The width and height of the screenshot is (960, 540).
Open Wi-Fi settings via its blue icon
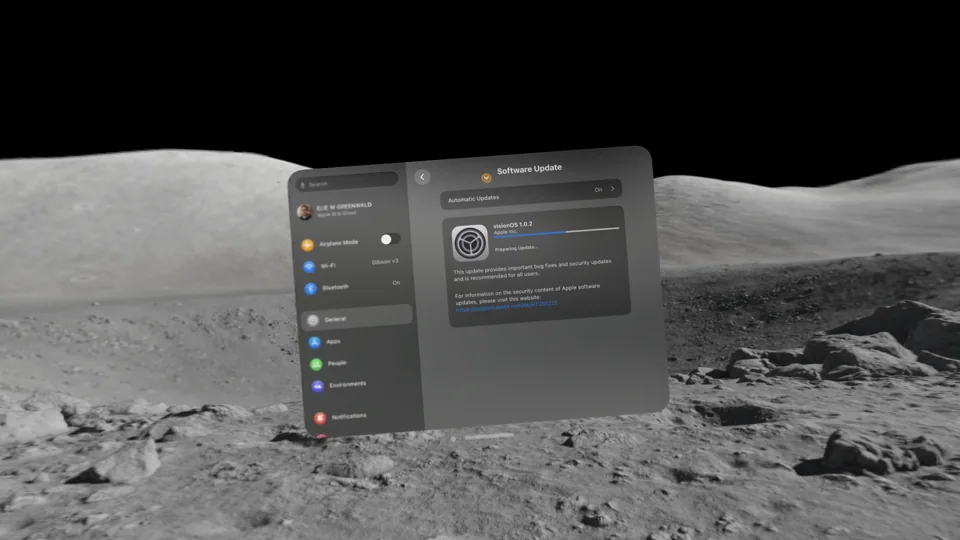point(309,266)
